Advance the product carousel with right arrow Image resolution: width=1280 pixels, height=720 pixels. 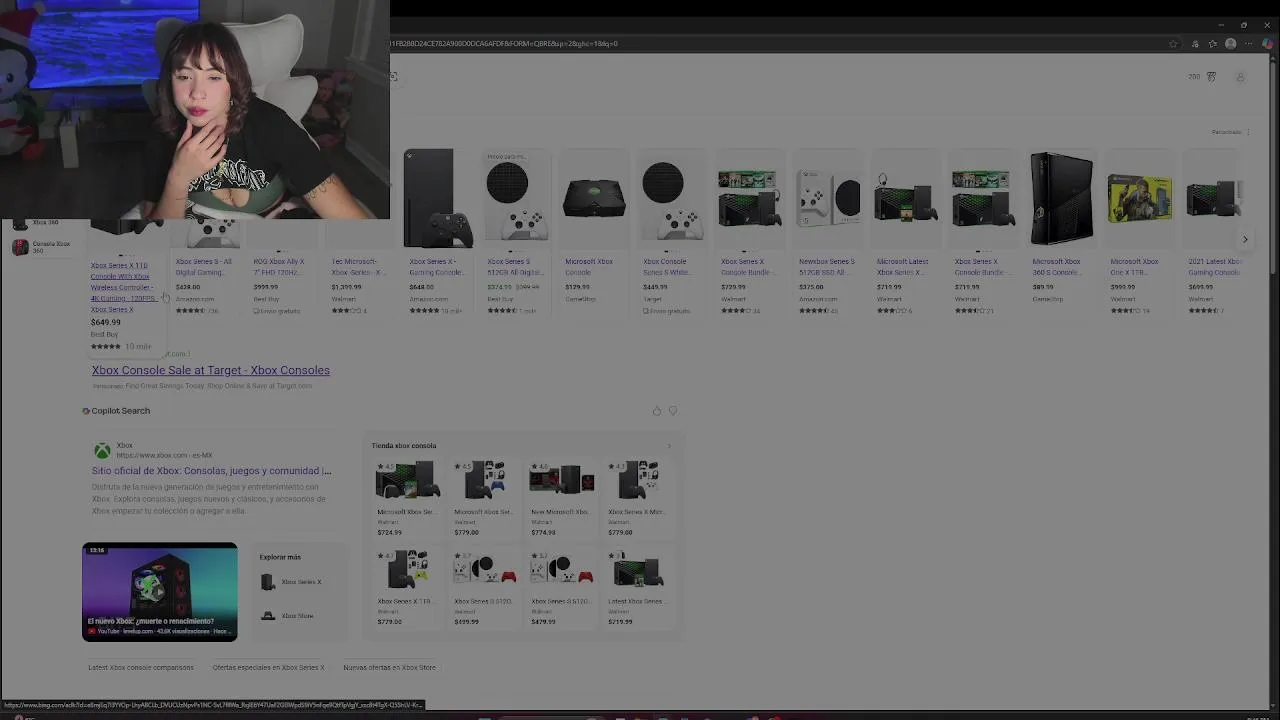[x=1245, y=239]
